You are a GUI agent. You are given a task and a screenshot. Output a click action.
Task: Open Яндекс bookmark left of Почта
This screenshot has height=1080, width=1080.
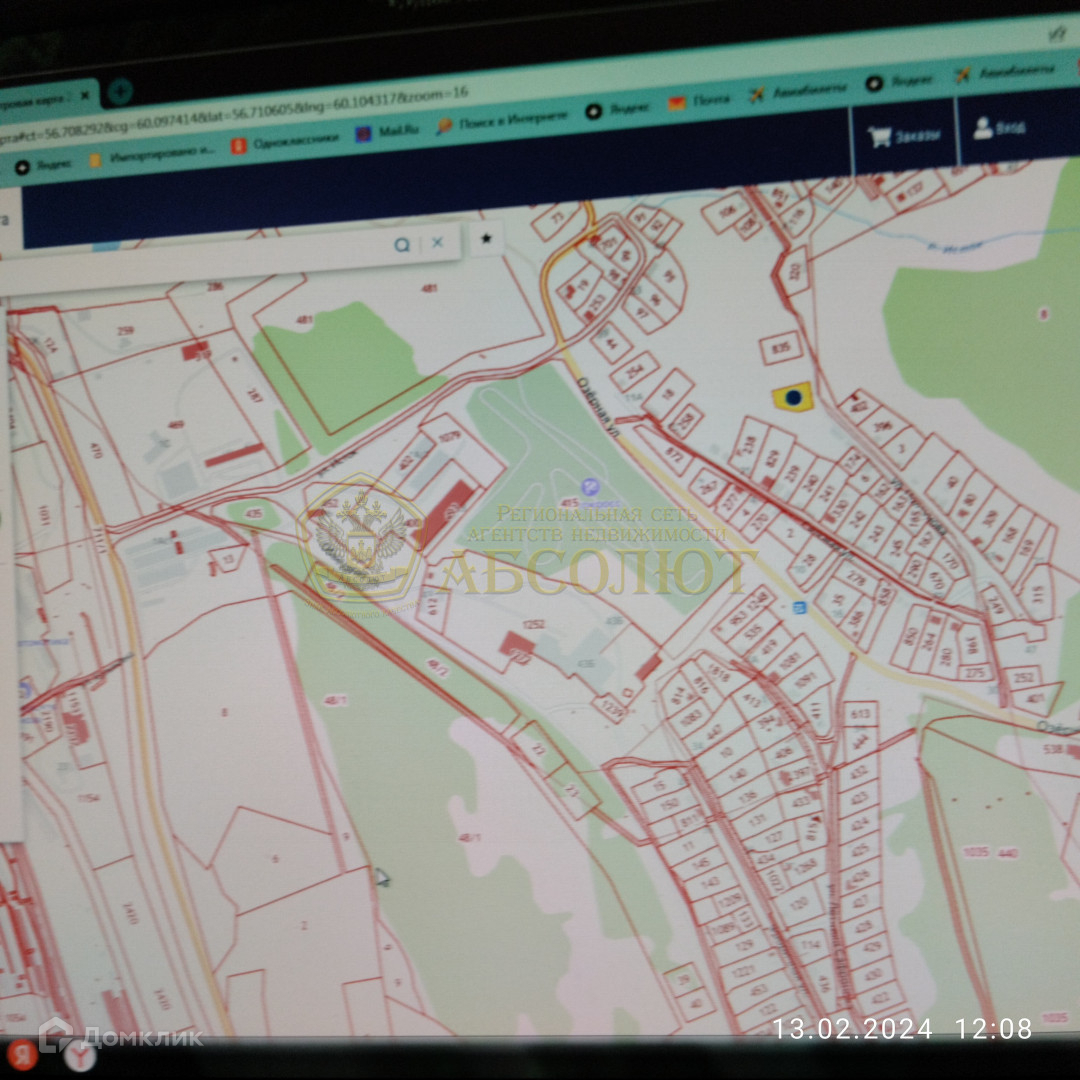617,109
